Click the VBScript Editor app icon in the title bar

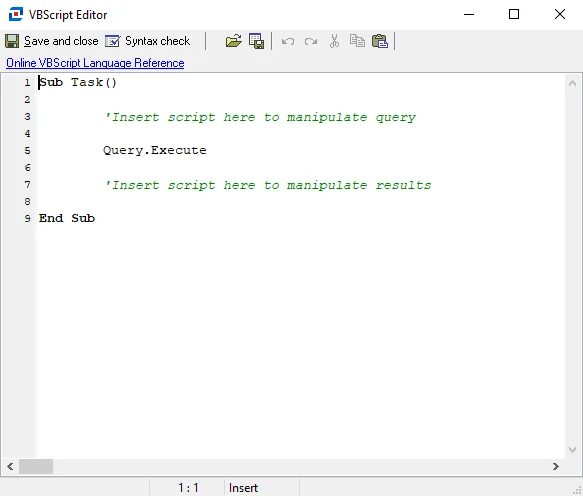[16, 14]
